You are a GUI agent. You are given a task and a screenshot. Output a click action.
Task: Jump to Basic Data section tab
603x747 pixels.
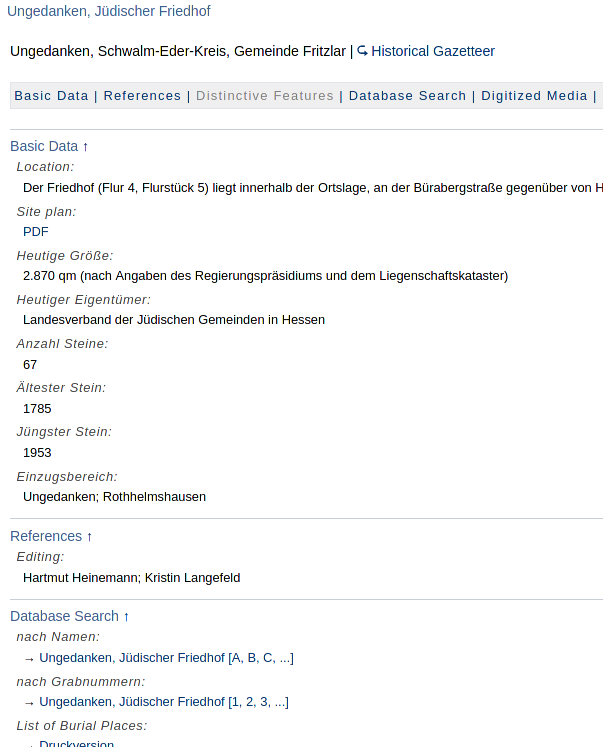click(52, 96)
